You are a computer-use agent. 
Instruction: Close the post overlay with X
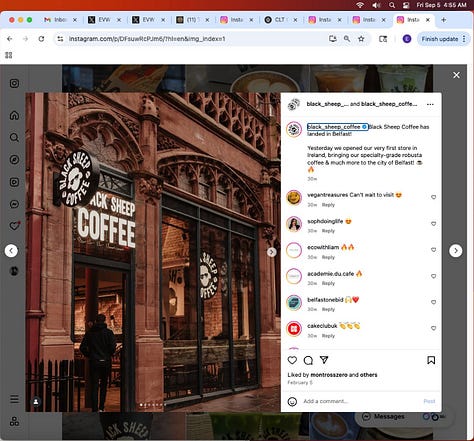(456, 75)
